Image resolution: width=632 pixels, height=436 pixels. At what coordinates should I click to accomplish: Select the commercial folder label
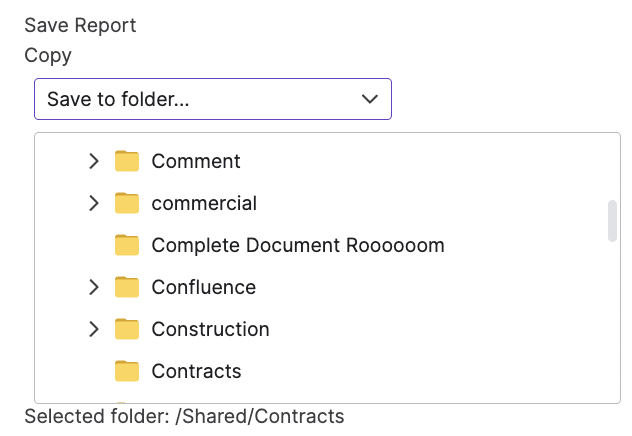(x=204, y=203)
